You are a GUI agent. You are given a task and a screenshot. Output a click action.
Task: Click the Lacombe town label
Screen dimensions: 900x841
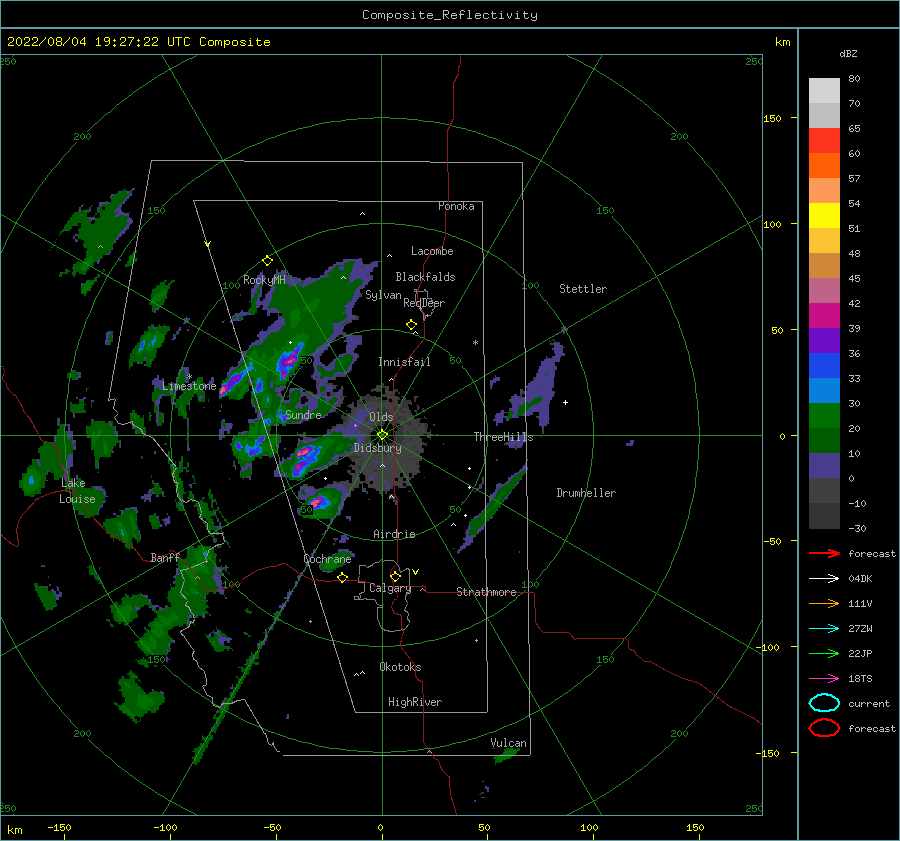click(432, 251)
